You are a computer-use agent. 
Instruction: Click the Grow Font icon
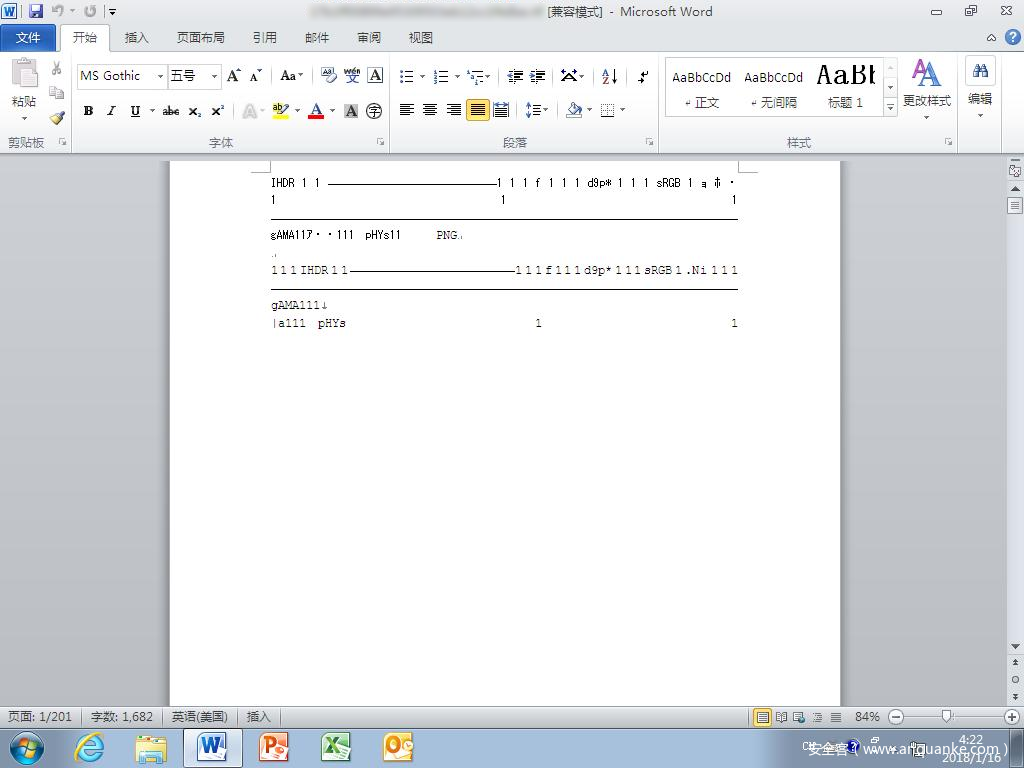(x=233, y=76)
